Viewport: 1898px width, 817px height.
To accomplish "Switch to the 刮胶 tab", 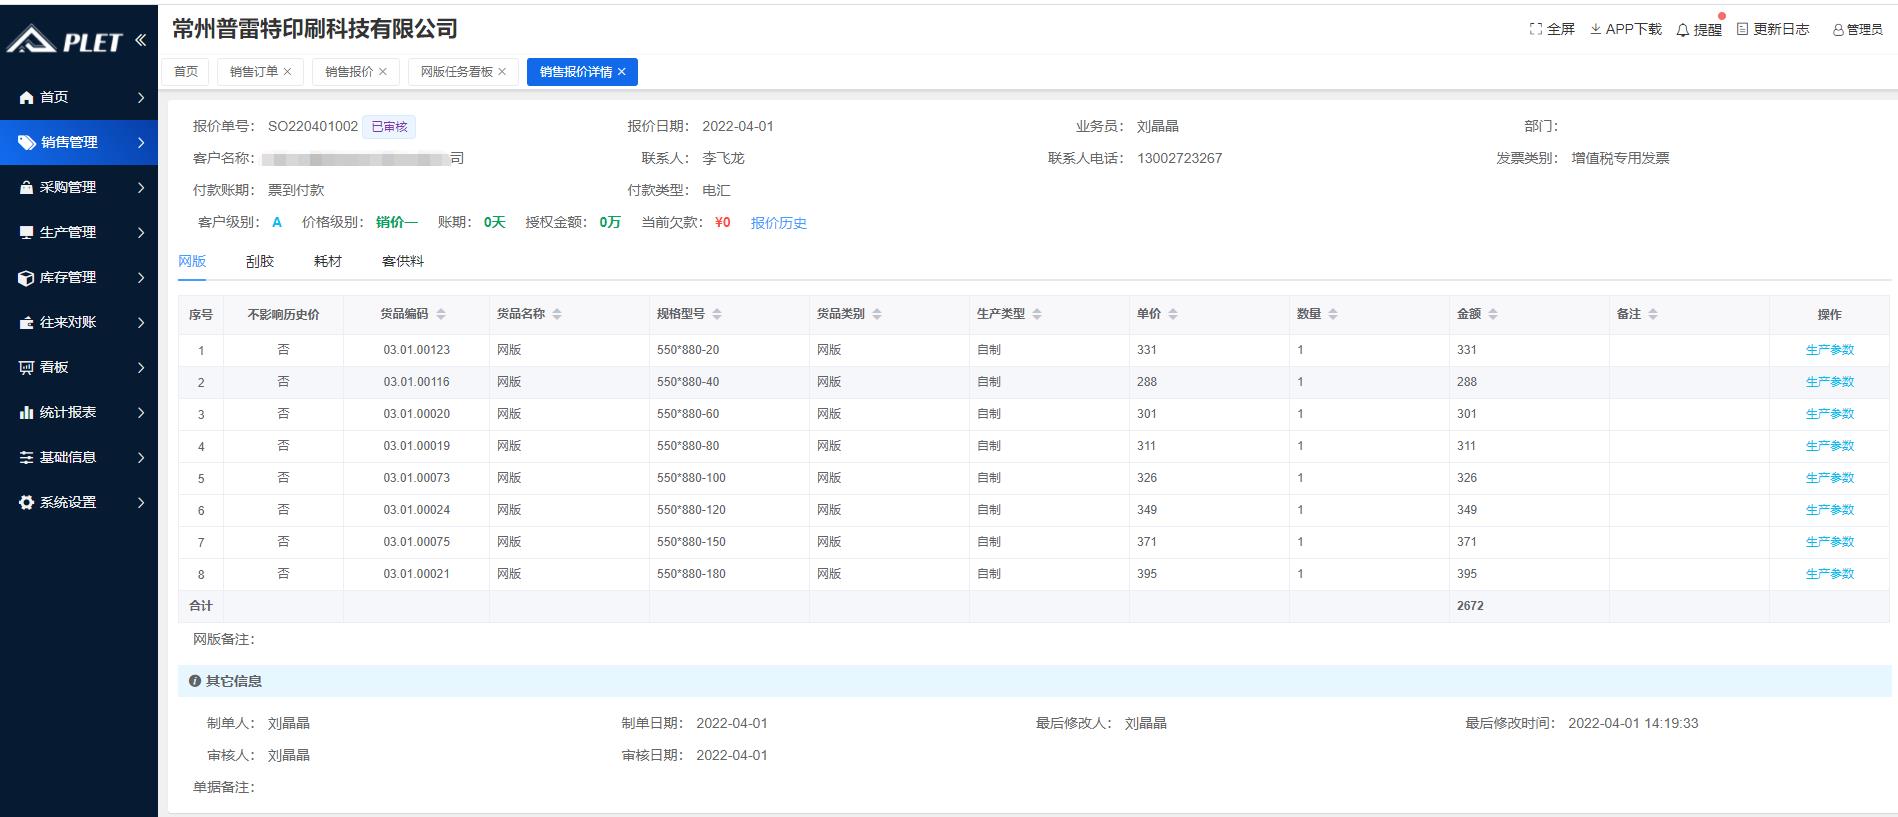I will click(x=259, y=261).
